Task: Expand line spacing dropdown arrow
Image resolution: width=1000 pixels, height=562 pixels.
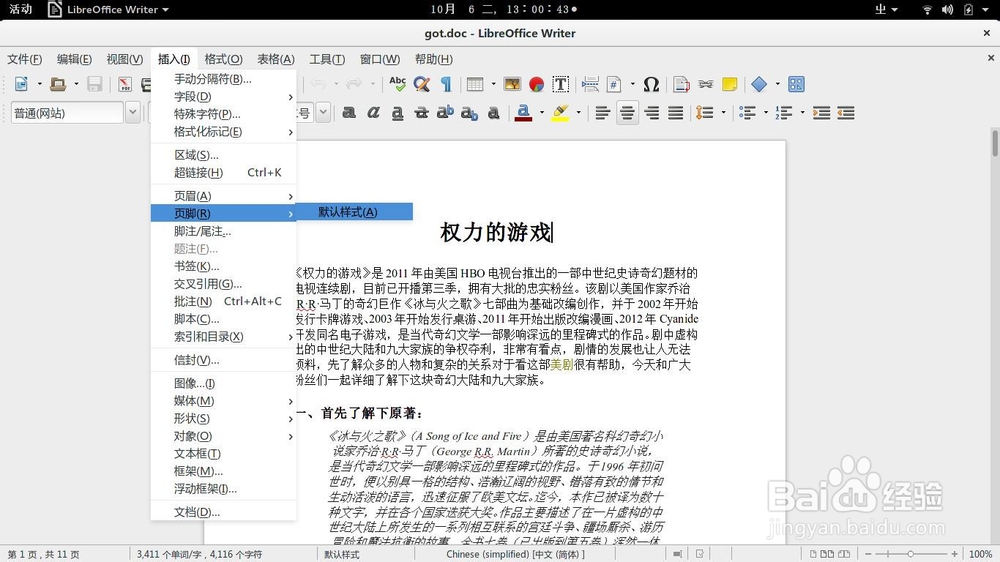Action: coord(723,113)
